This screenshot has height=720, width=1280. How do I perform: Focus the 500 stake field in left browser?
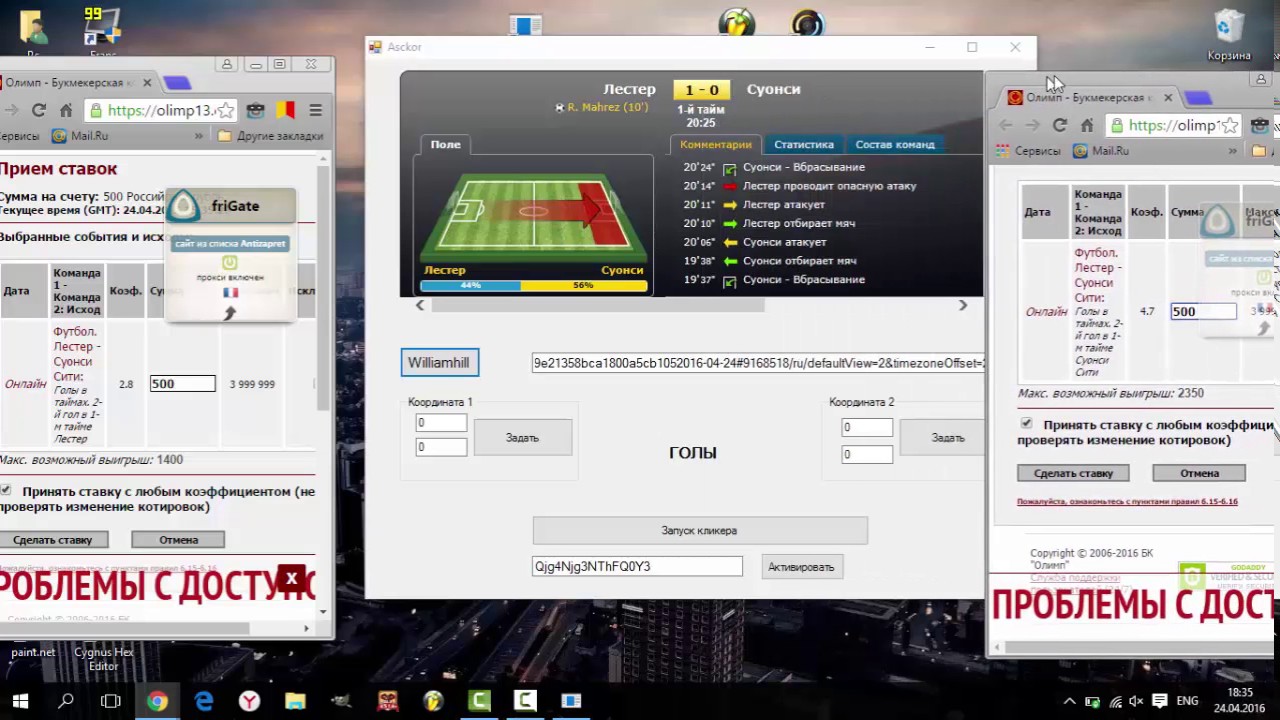click(x=182, y=383)
